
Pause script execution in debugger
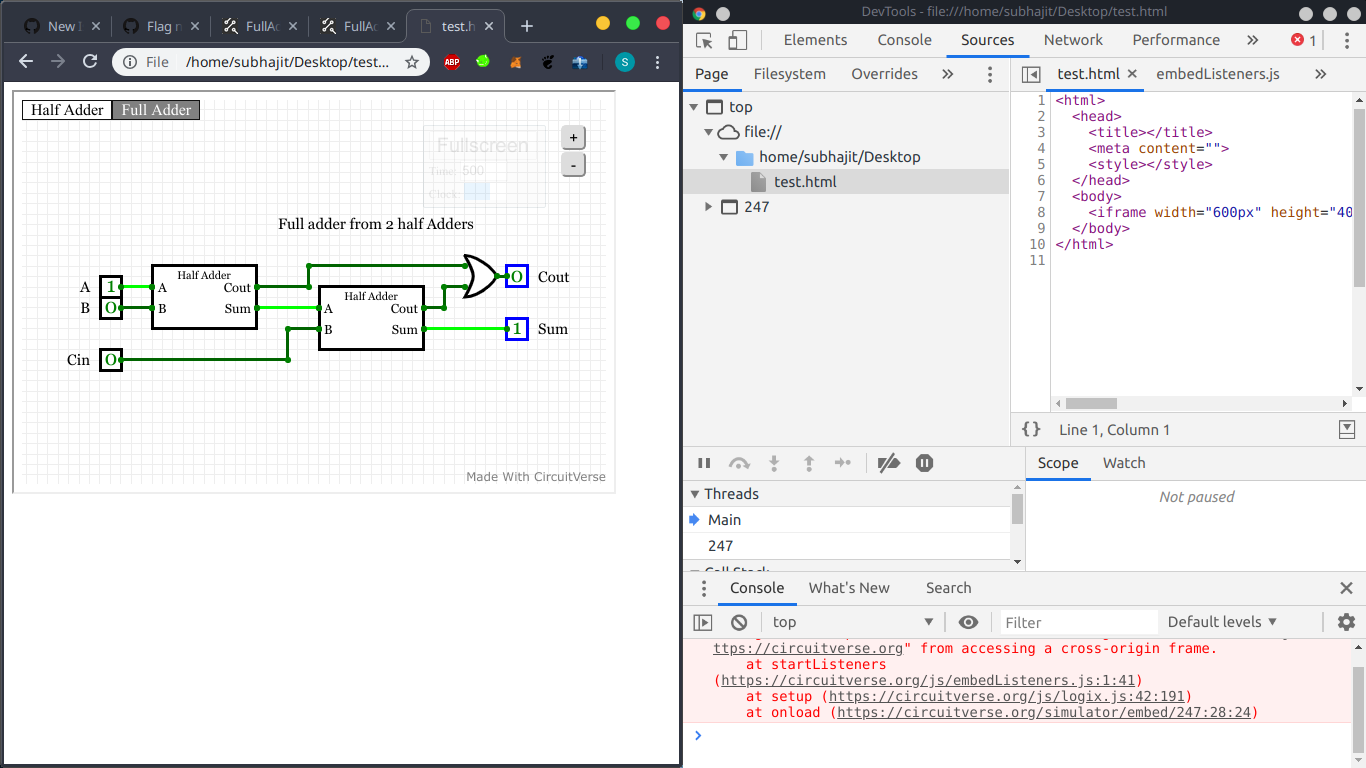704,463
